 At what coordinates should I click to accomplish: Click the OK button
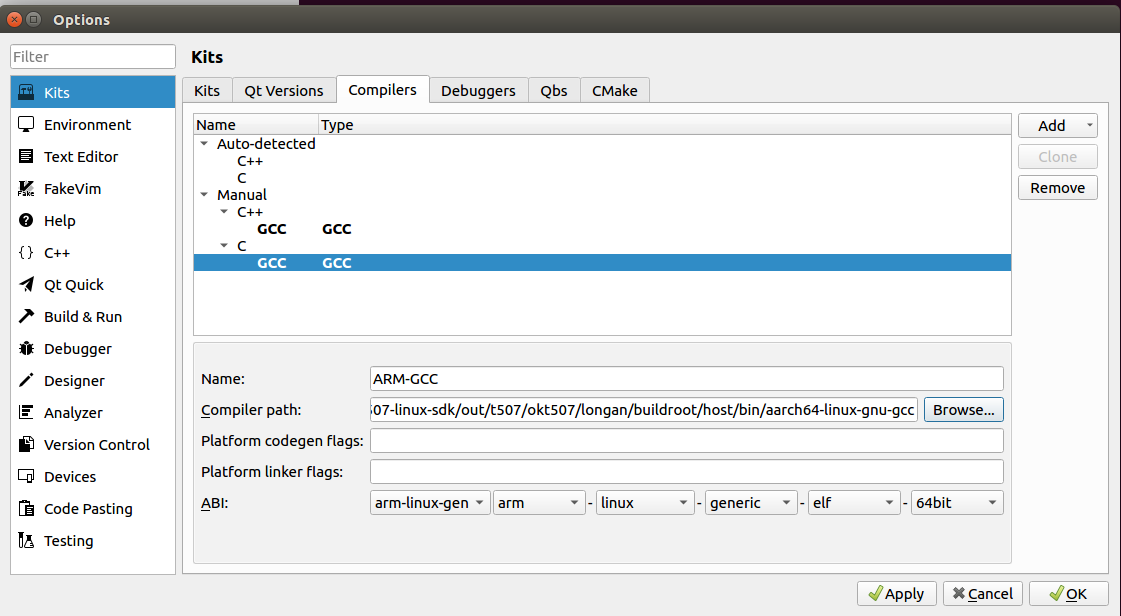(1069, 594)
